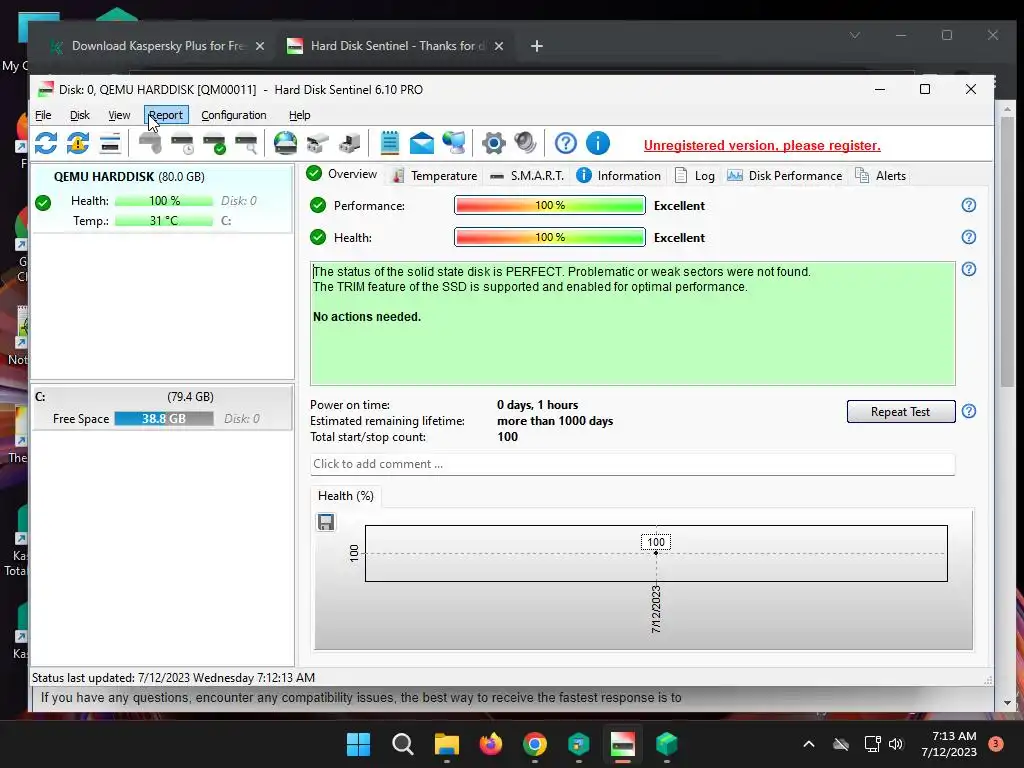The image size is (1024, 768).
Task: Click the blue info circle toolbar icon
Action: tap(598, 143)
